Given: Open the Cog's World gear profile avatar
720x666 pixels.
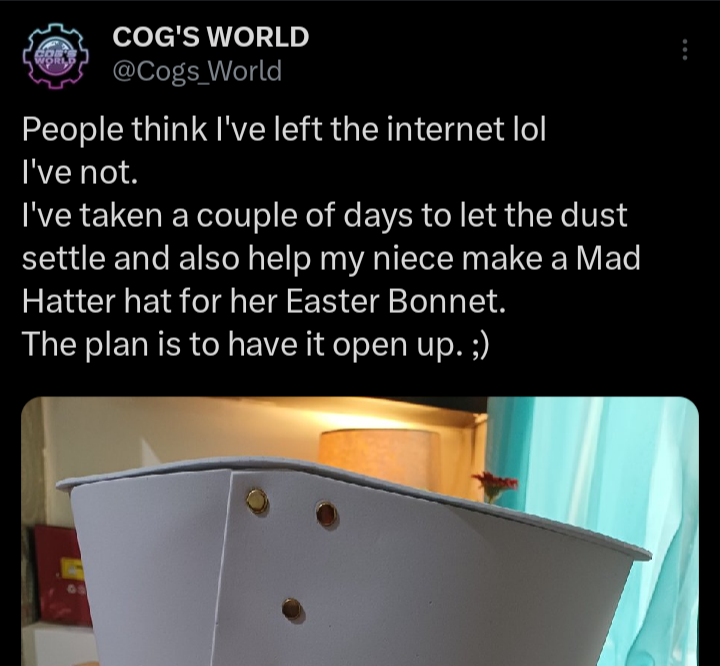Looking at the screenshot, I should [x=55, y=55].
